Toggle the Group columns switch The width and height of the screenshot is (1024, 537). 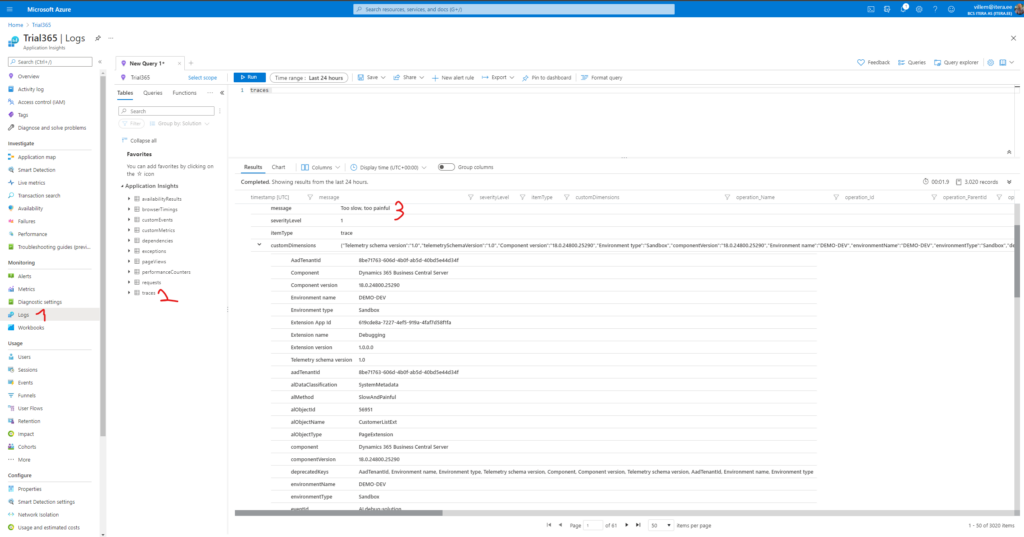pyautogui.click(x=446, y=167)
